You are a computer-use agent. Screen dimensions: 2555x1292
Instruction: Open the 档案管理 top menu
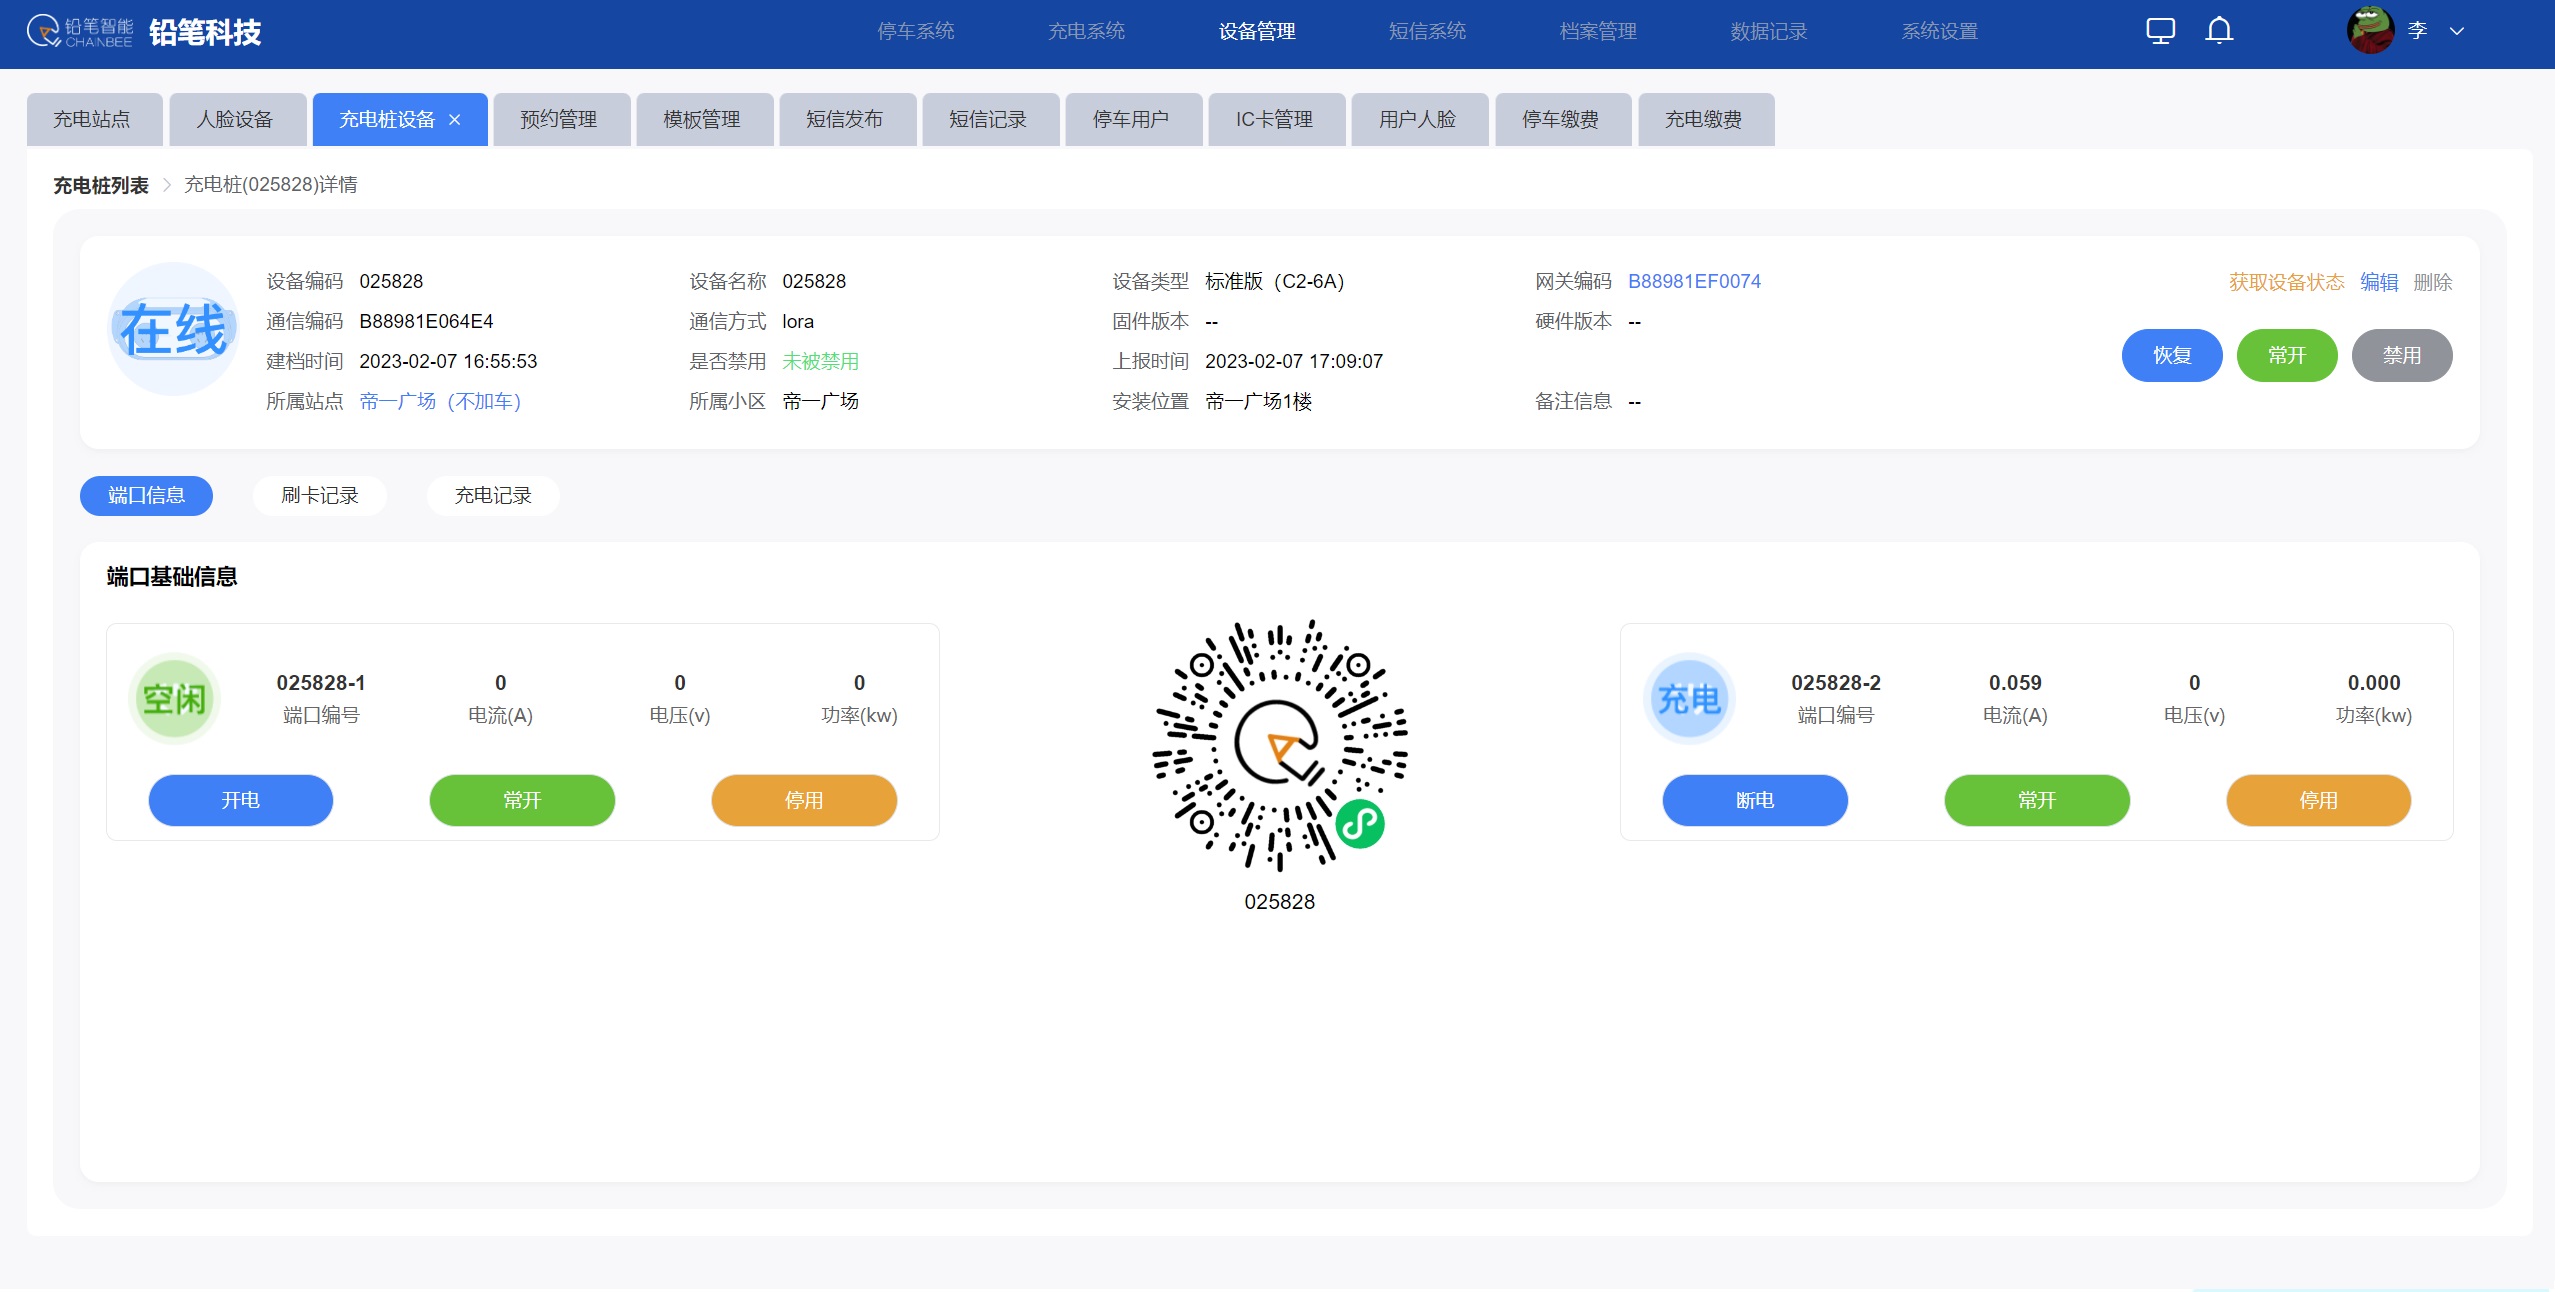pos(1598,32)
